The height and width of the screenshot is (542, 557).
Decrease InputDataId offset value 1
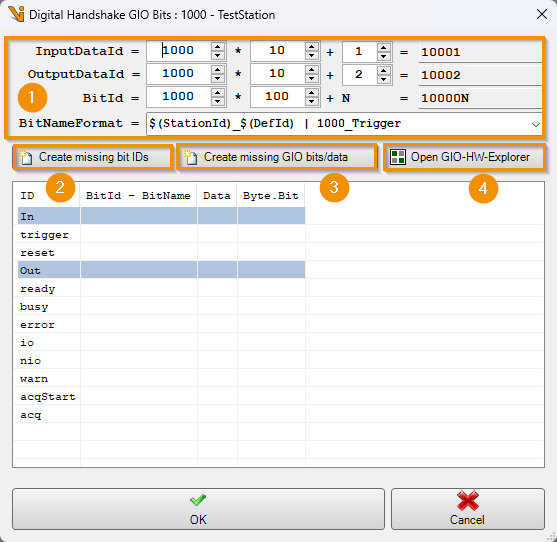point(384,56)
